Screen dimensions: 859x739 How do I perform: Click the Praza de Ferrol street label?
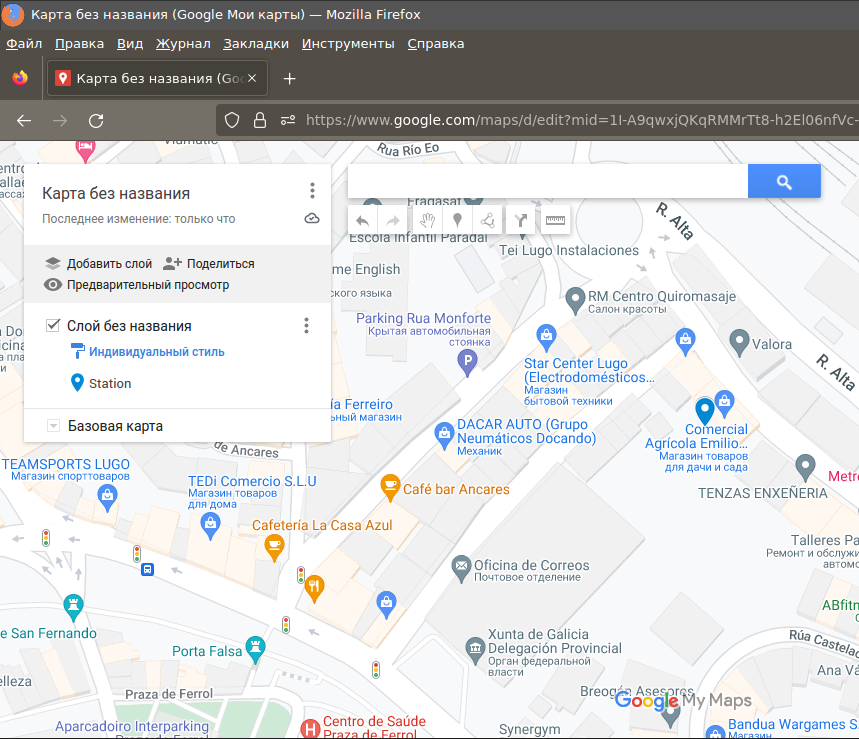(x=169, y=695)
